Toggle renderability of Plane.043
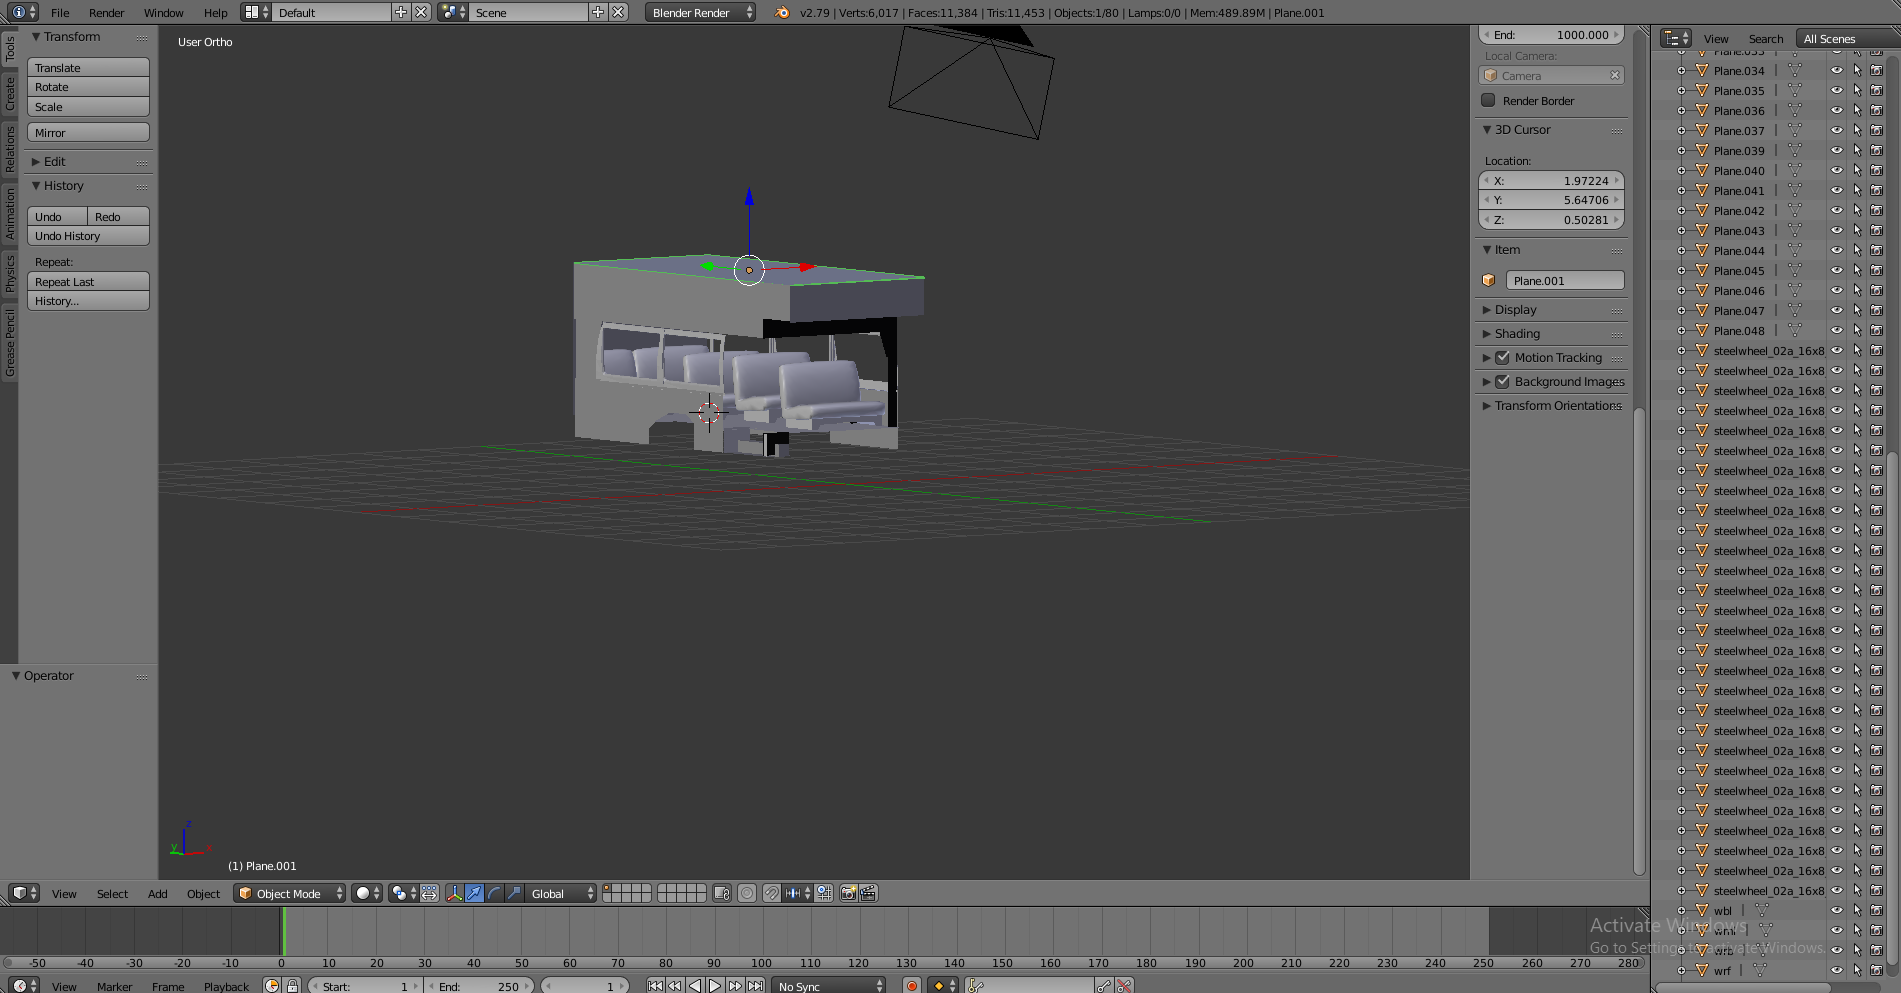1901x993 pixels. tap(1877, 231)
